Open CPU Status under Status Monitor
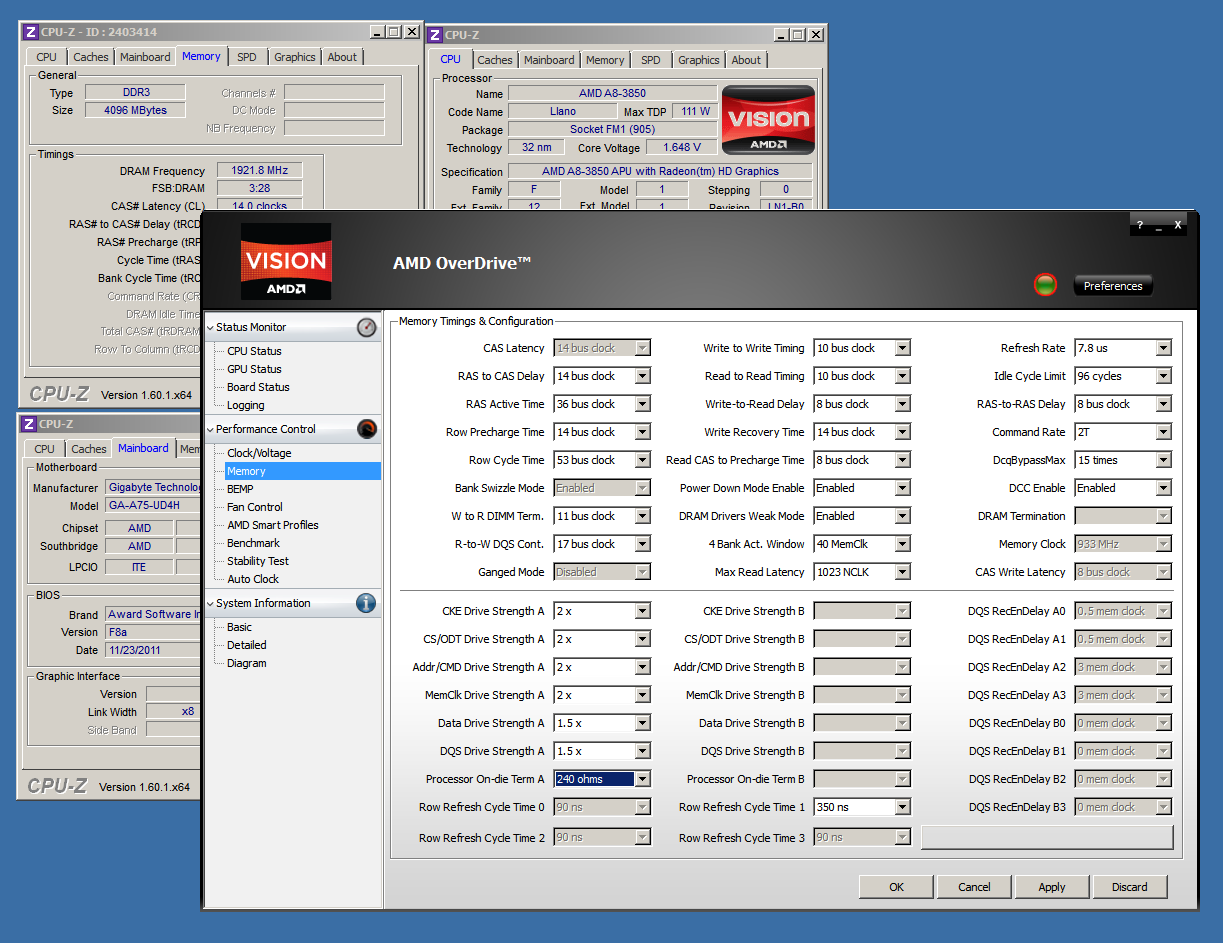1223x943 pixels. [254, 351]
